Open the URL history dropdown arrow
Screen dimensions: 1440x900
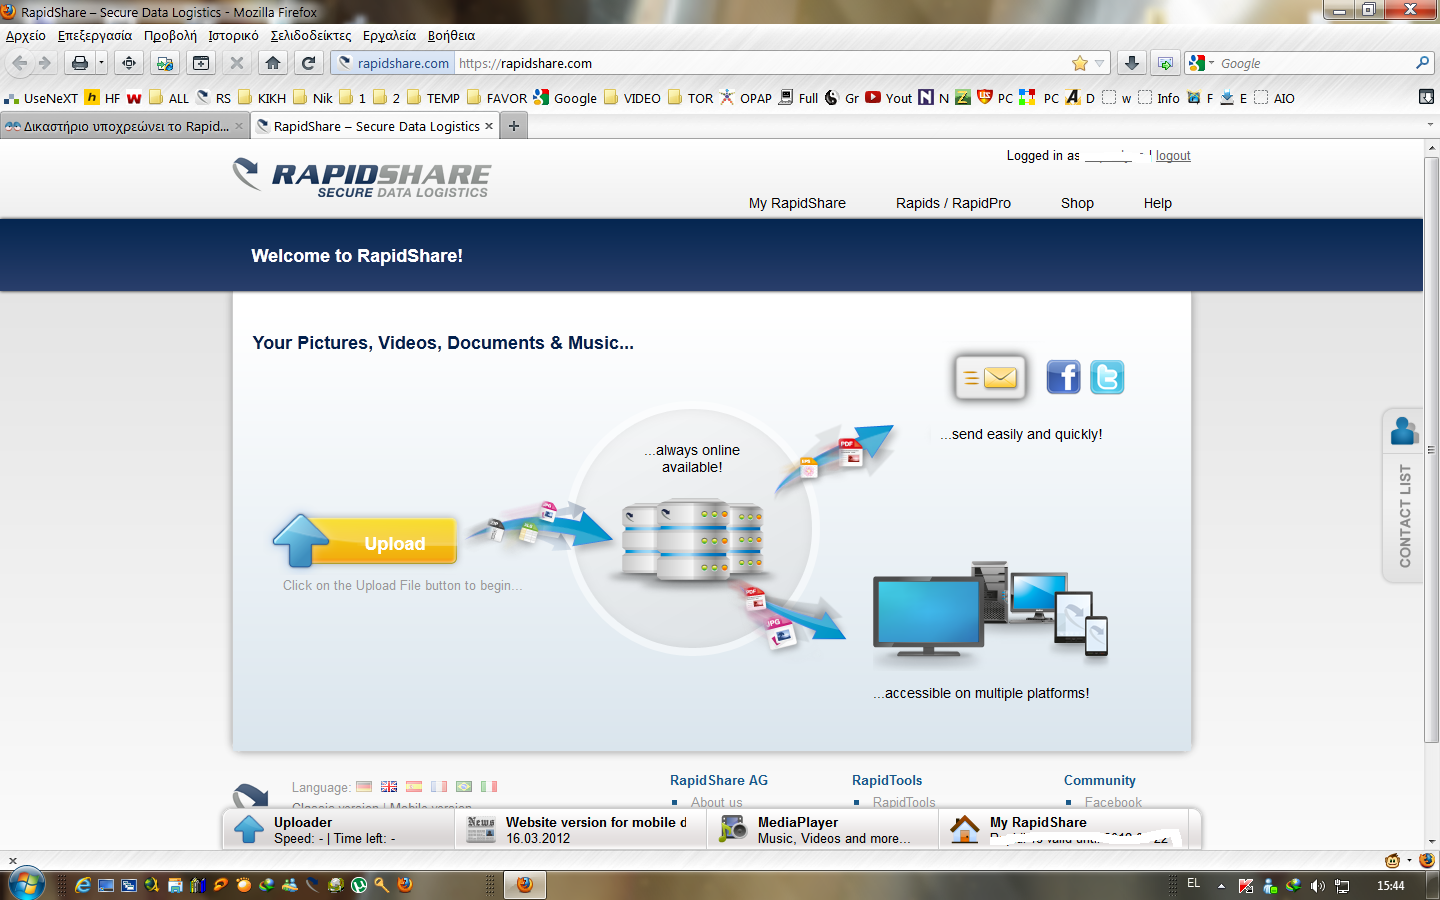(x=1099, y=63)
